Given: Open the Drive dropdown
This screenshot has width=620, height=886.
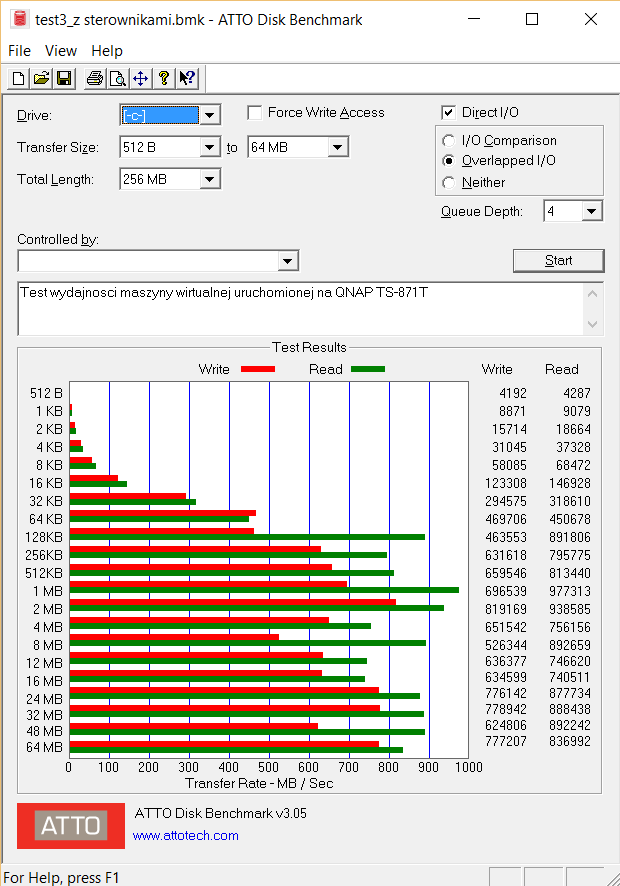Looking at the screenshot, I should 210,115.
